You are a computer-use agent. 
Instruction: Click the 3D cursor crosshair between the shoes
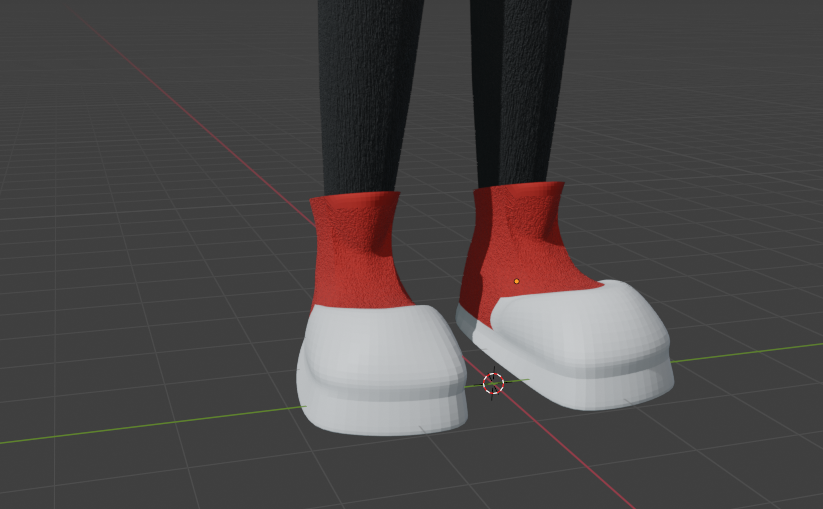(493, 382)
